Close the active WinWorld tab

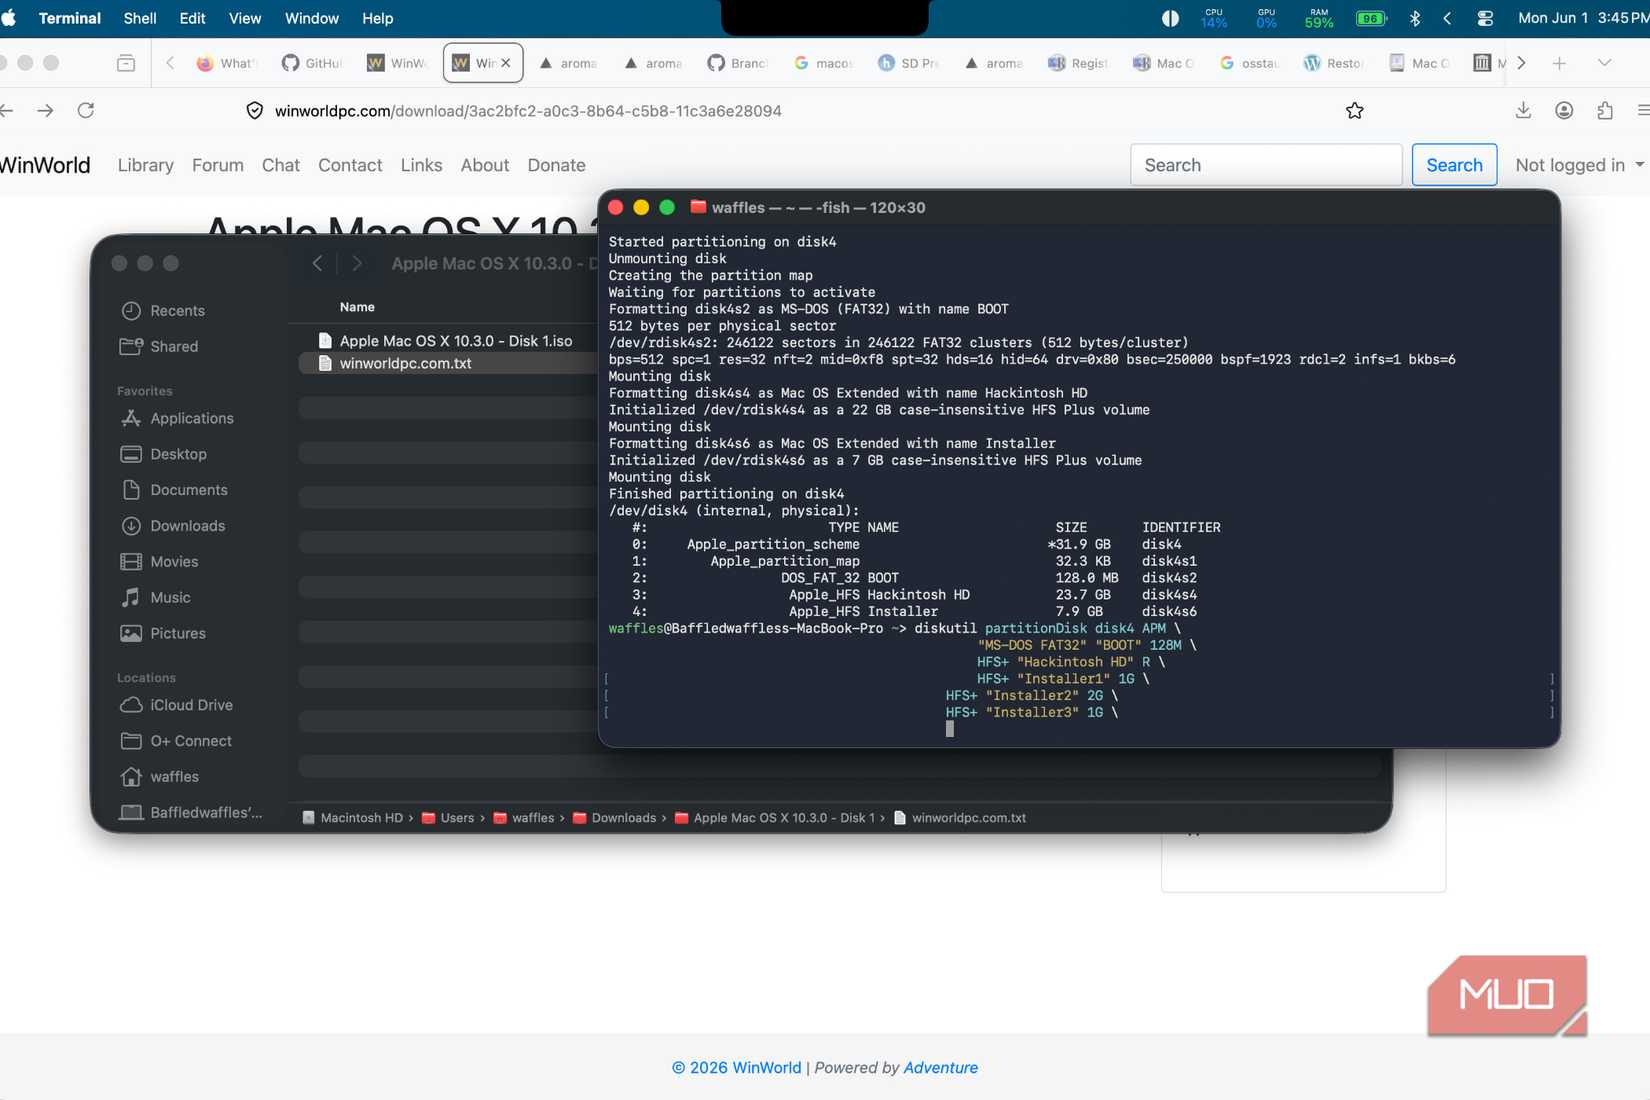click(506, 63)
